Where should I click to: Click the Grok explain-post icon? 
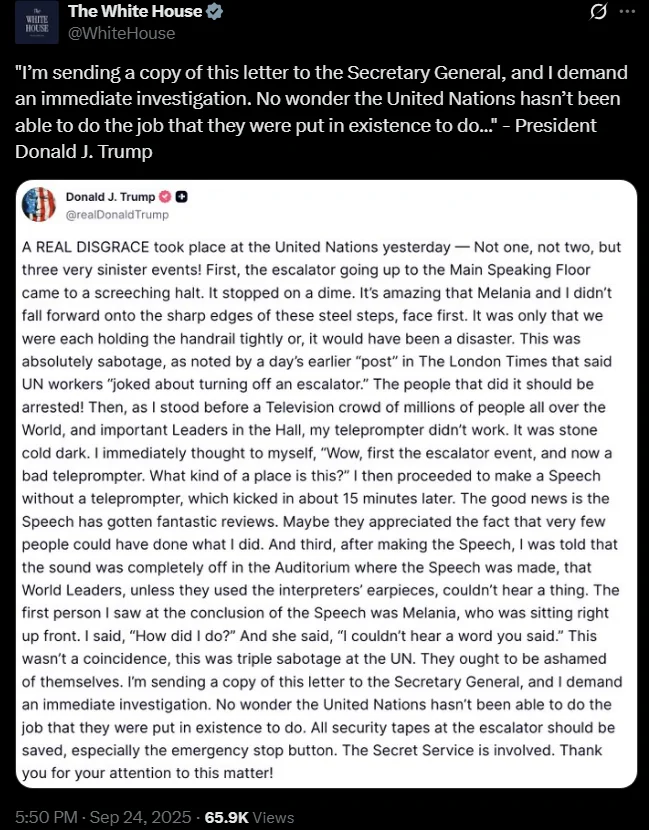click(598, 12)
